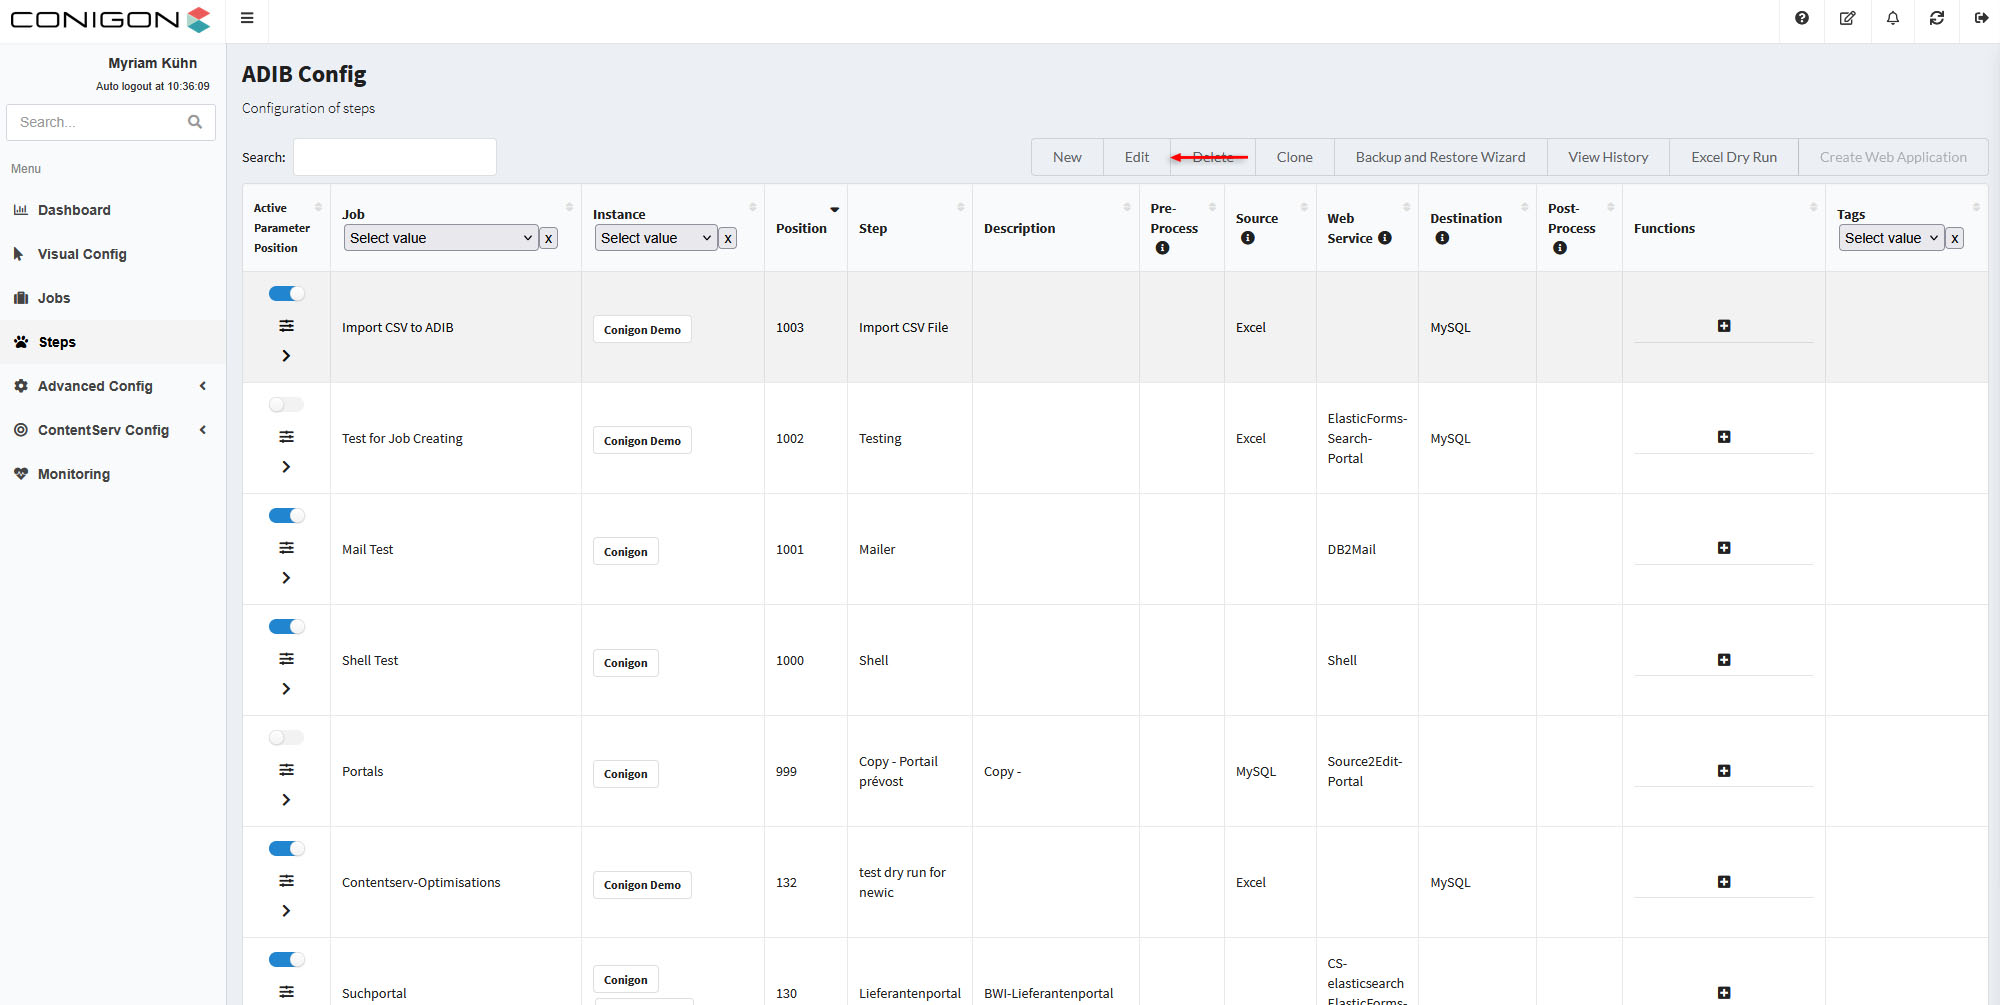Open Dashboard in the sidebar menu

(74, 210)
